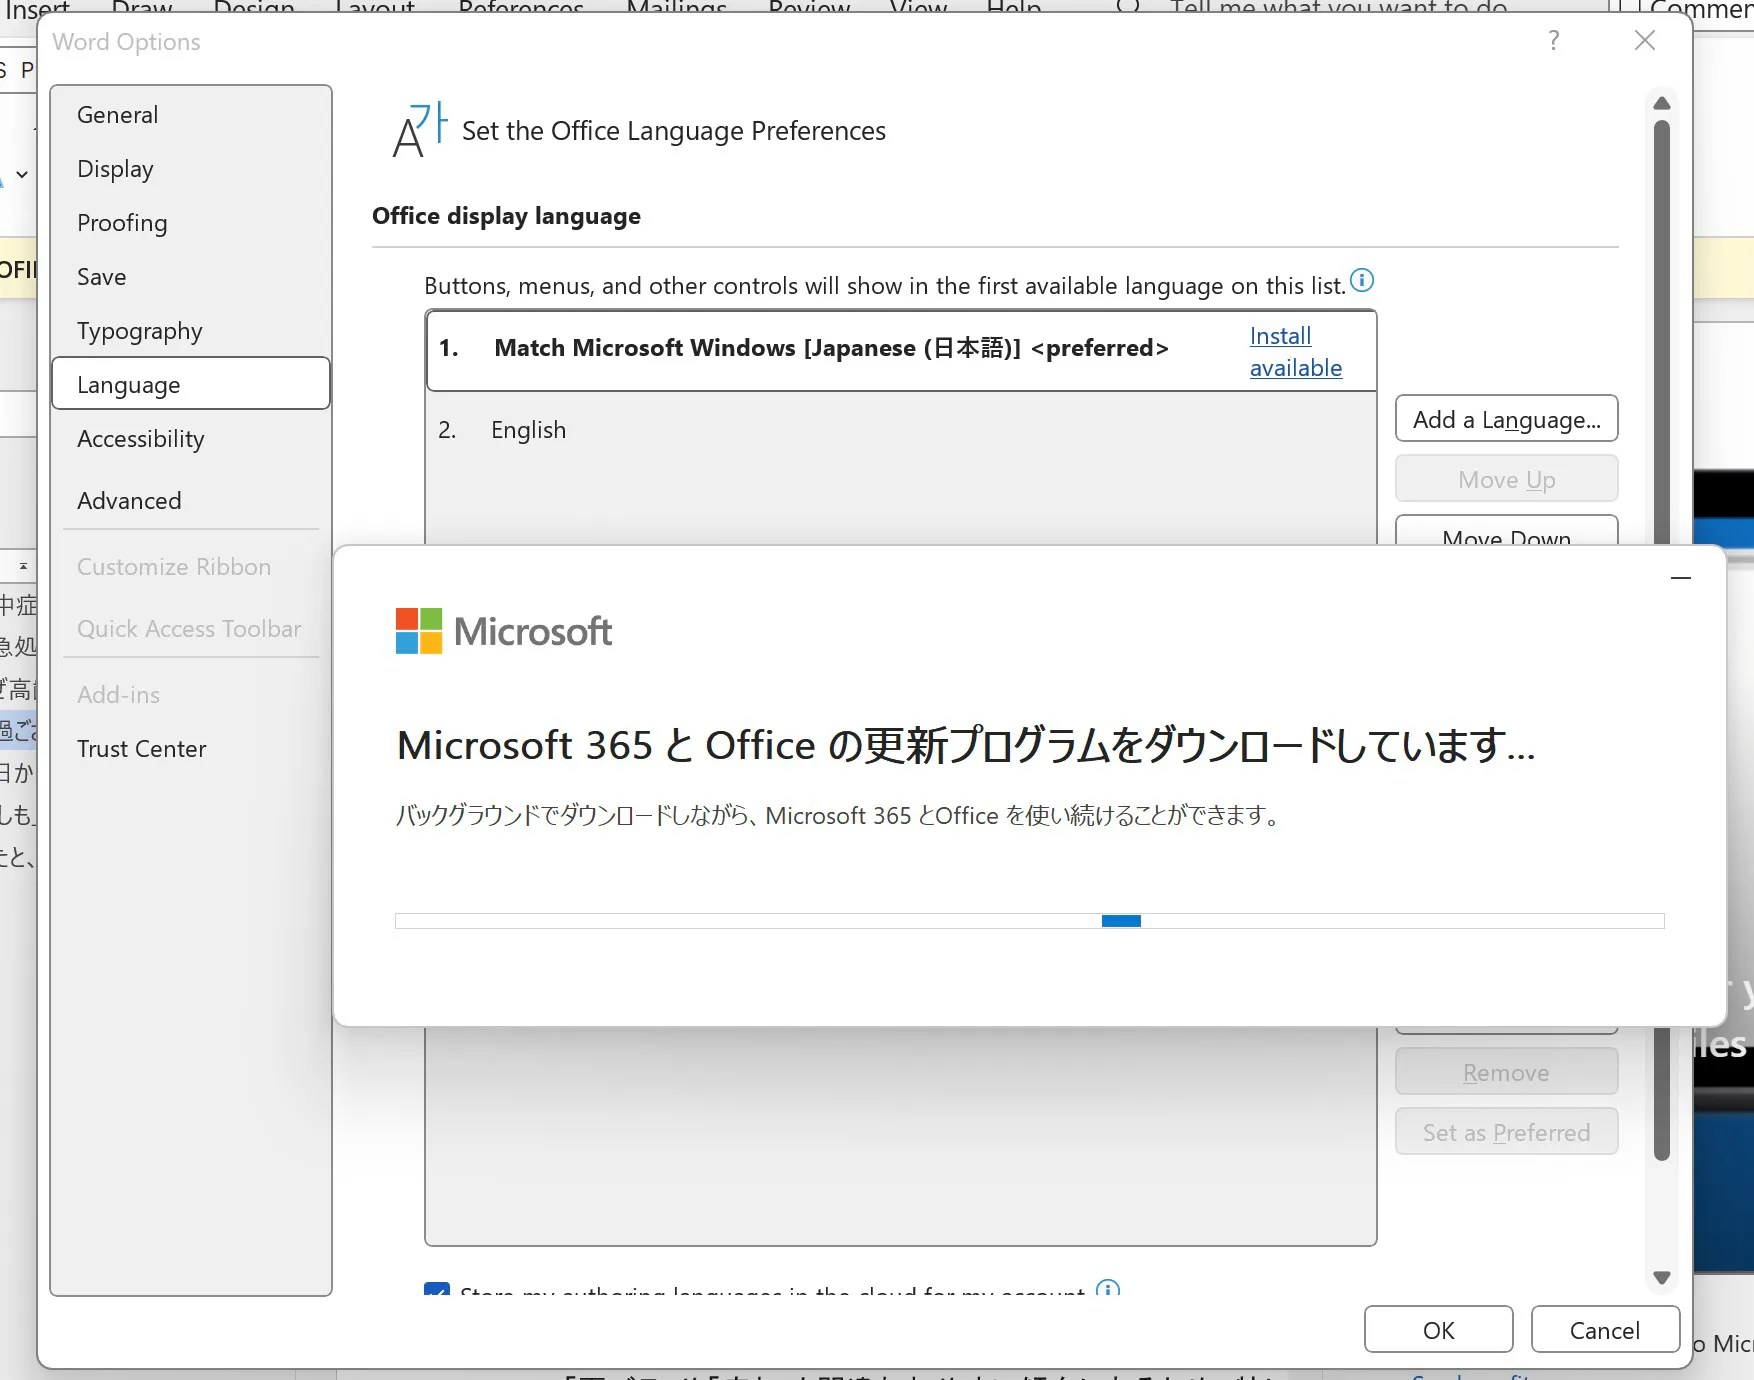This screenshot has height=1380, width=1754.
Task: Click the Move Up button
Action: pyautogui.click(x=1506, y=479)
